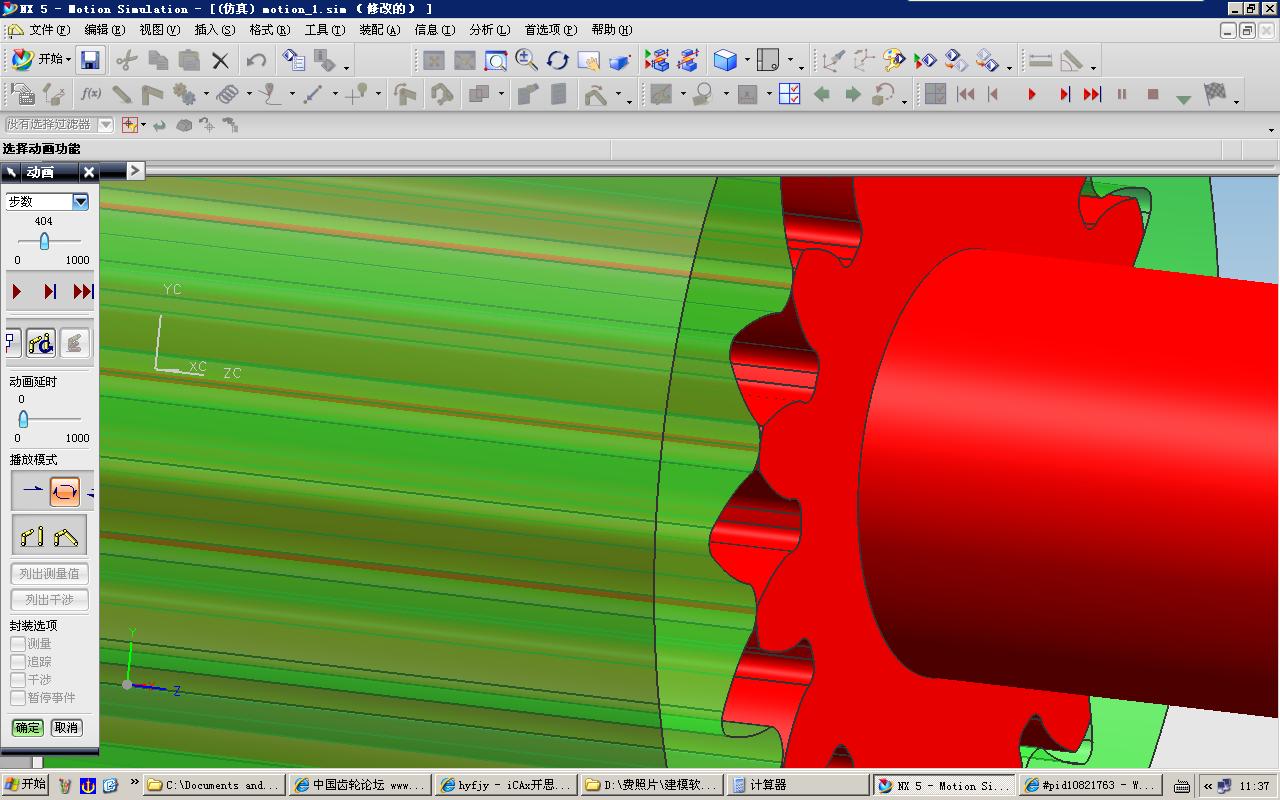Viewport: 1280px width, 800px height.
Task: Expand the blue cube rendering style arrow
Action: point(747,61)
